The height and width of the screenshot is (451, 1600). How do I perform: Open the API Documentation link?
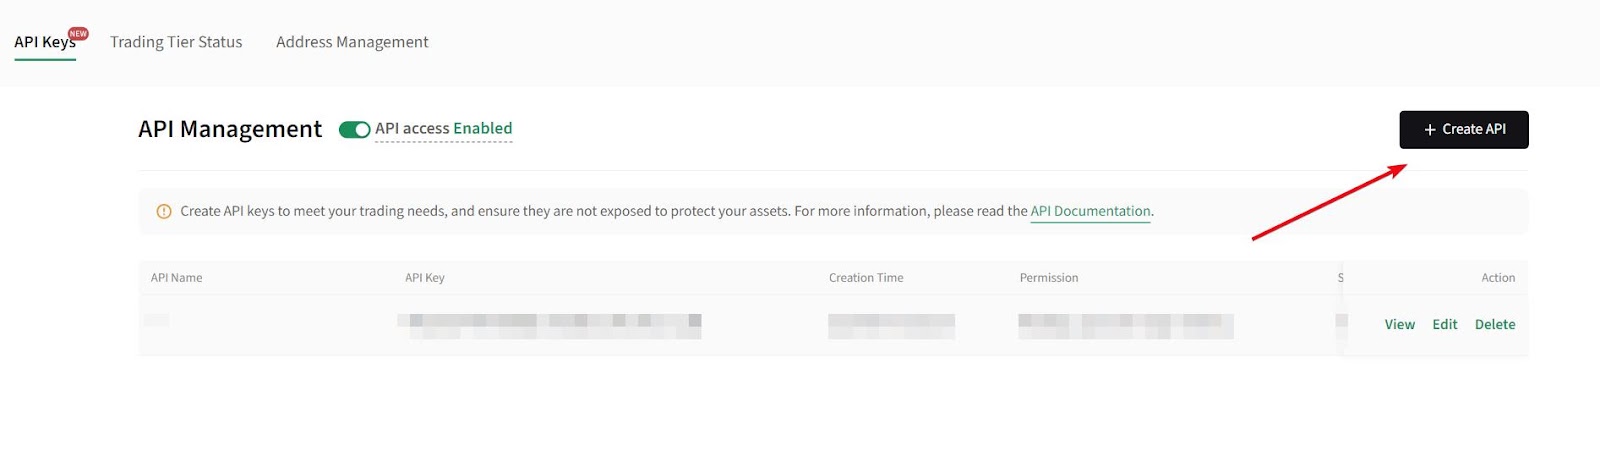click(x=1090, y=211)
